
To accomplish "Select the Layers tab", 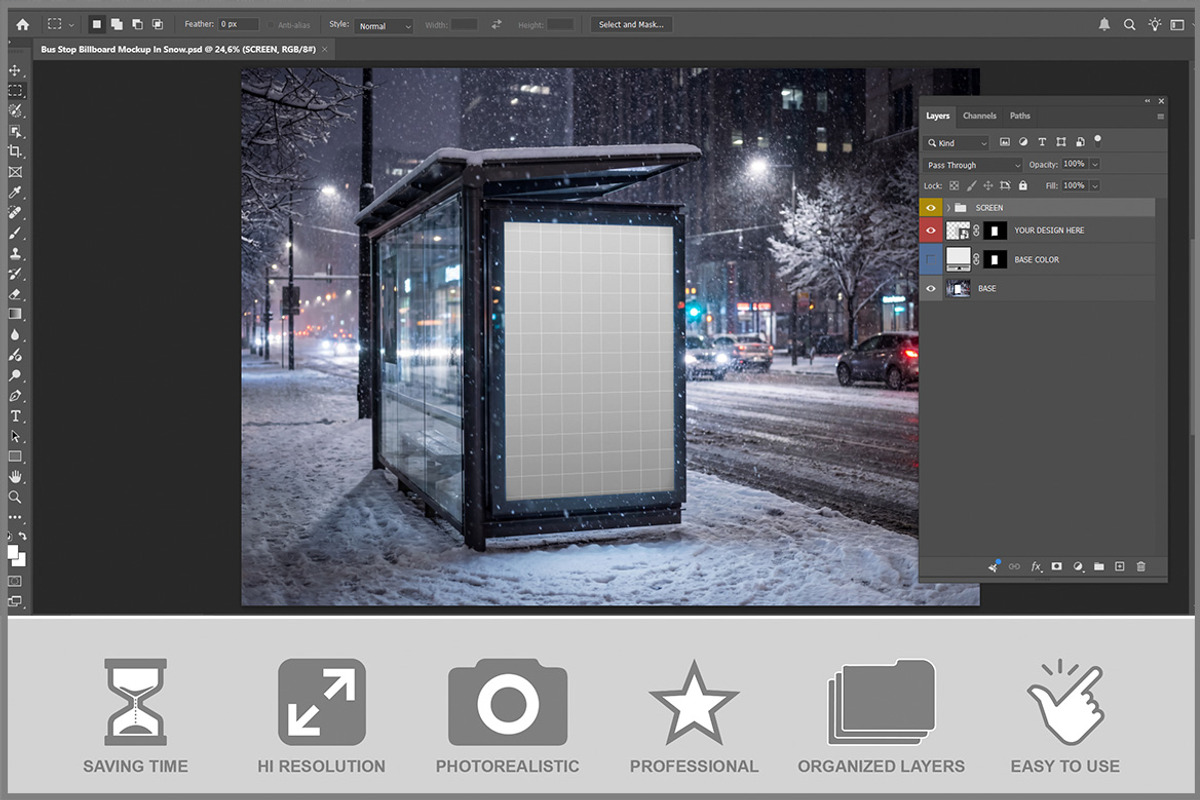I will [937, 116].
